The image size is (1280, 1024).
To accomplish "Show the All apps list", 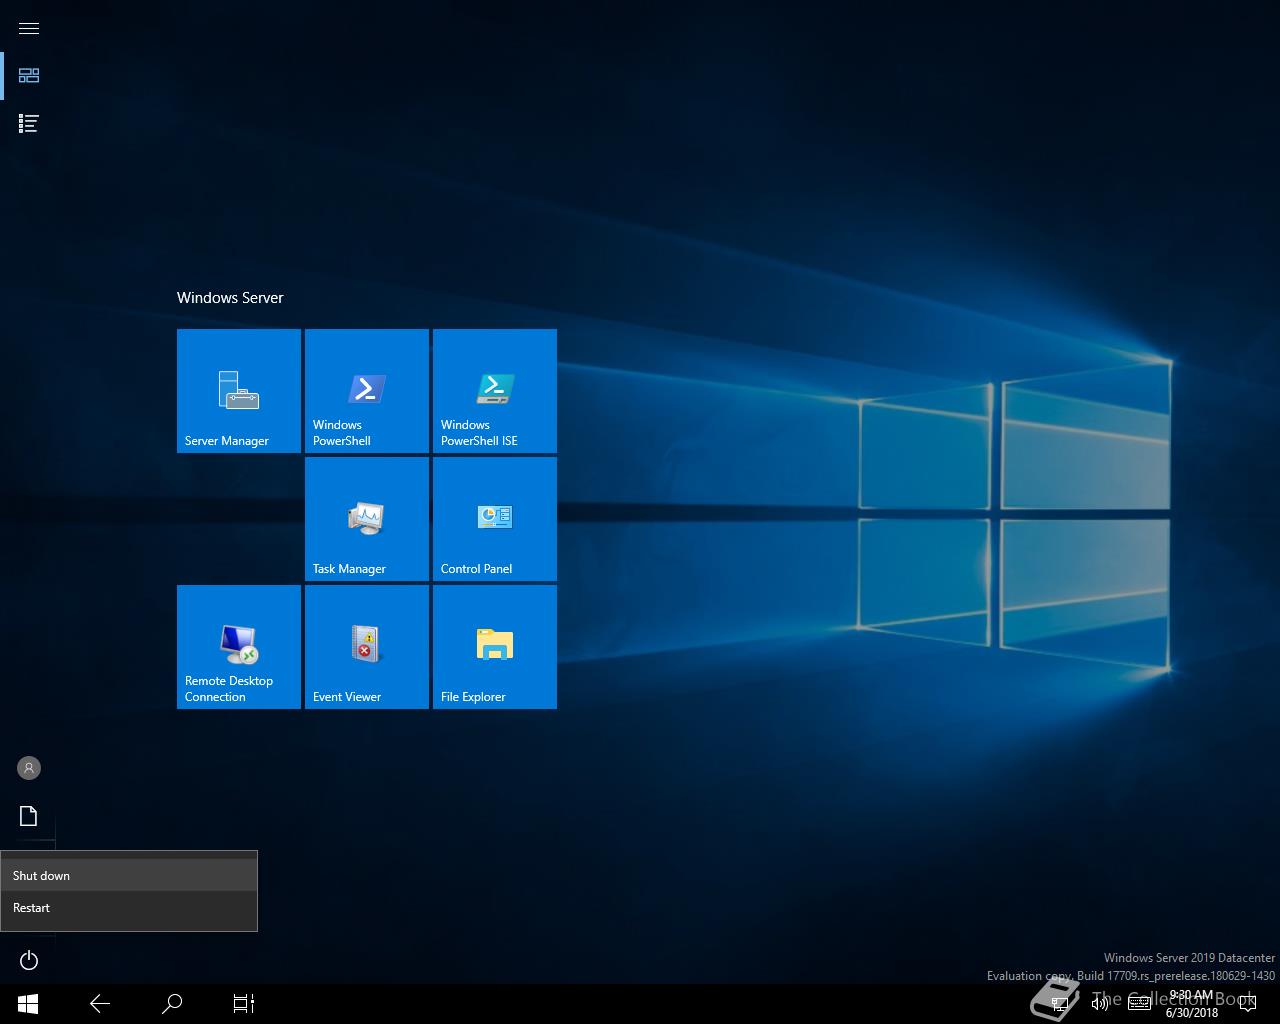I will 29,124.
